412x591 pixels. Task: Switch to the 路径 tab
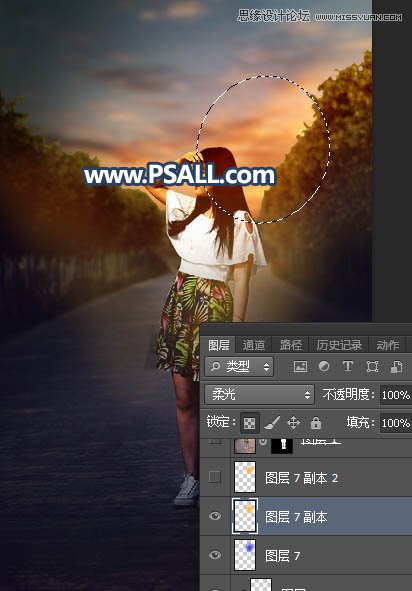pyautogui.click(x=290, y=344)
